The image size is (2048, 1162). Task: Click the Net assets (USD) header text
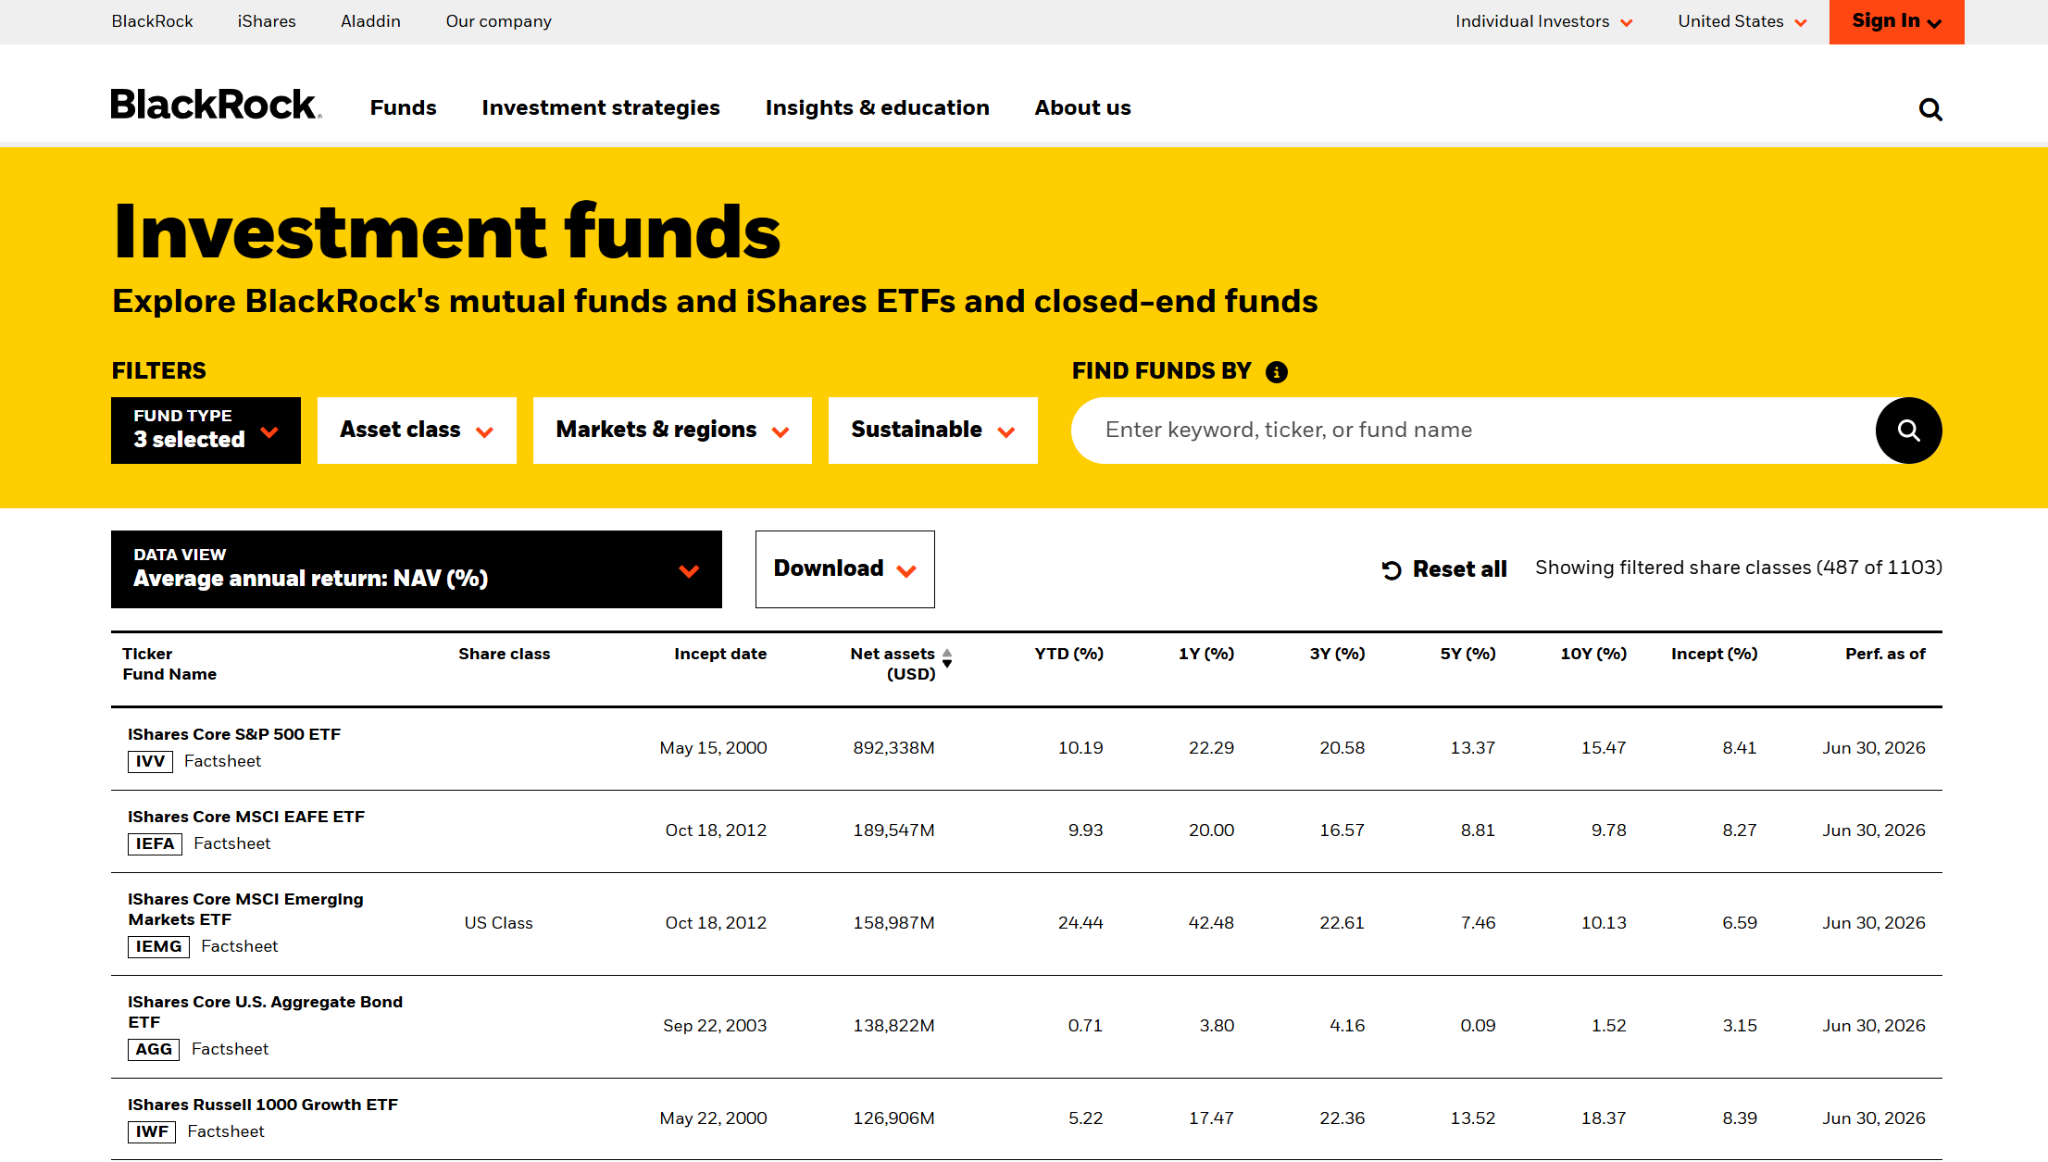[893, 664]
